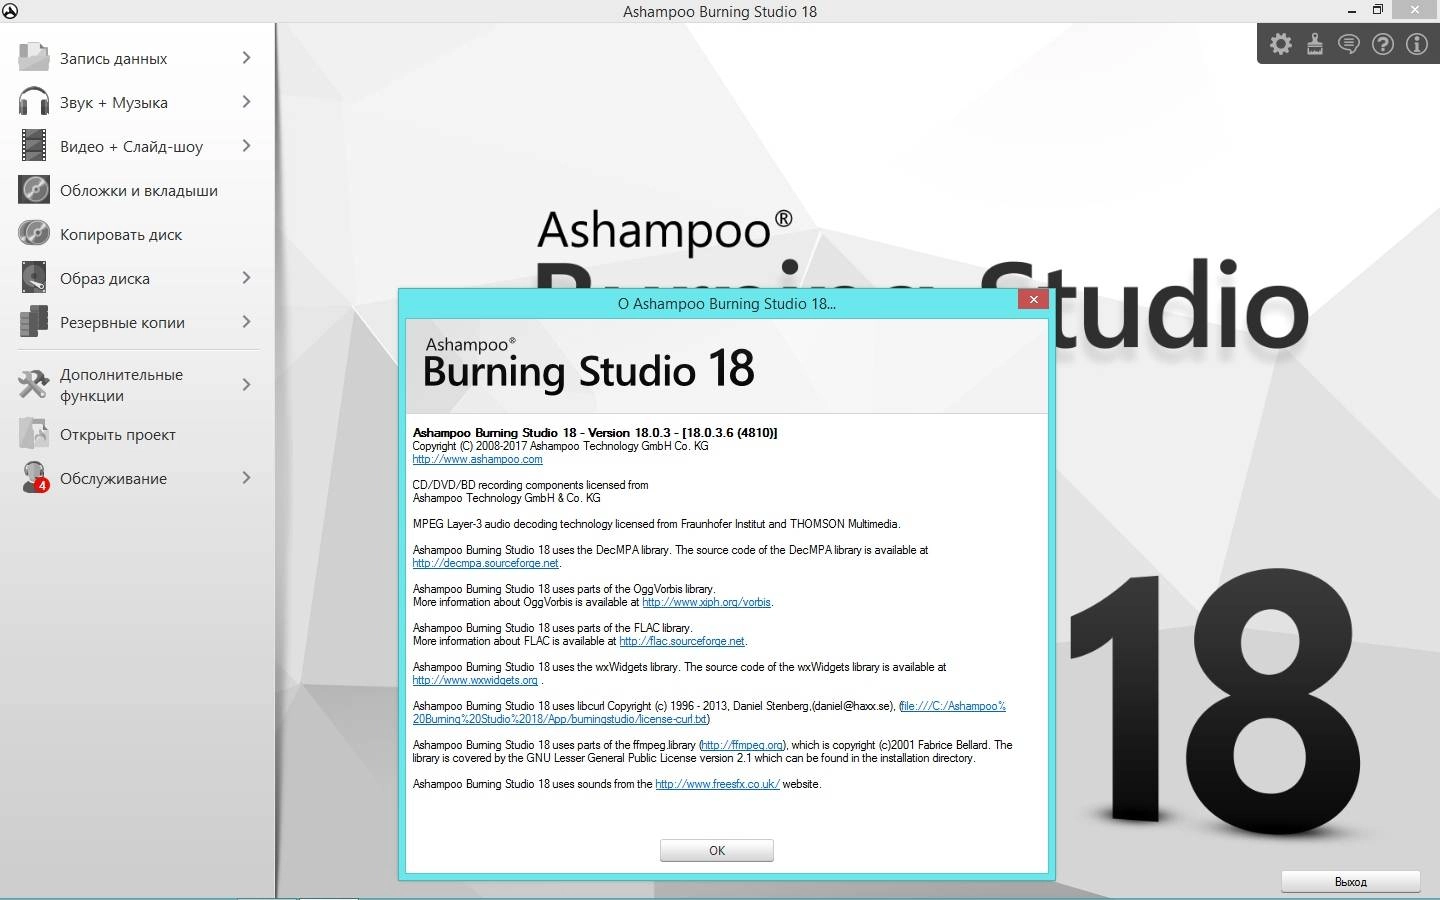Select the Обслуживание menu entry
Screen dimensions: 1440x900
point(137,478)
